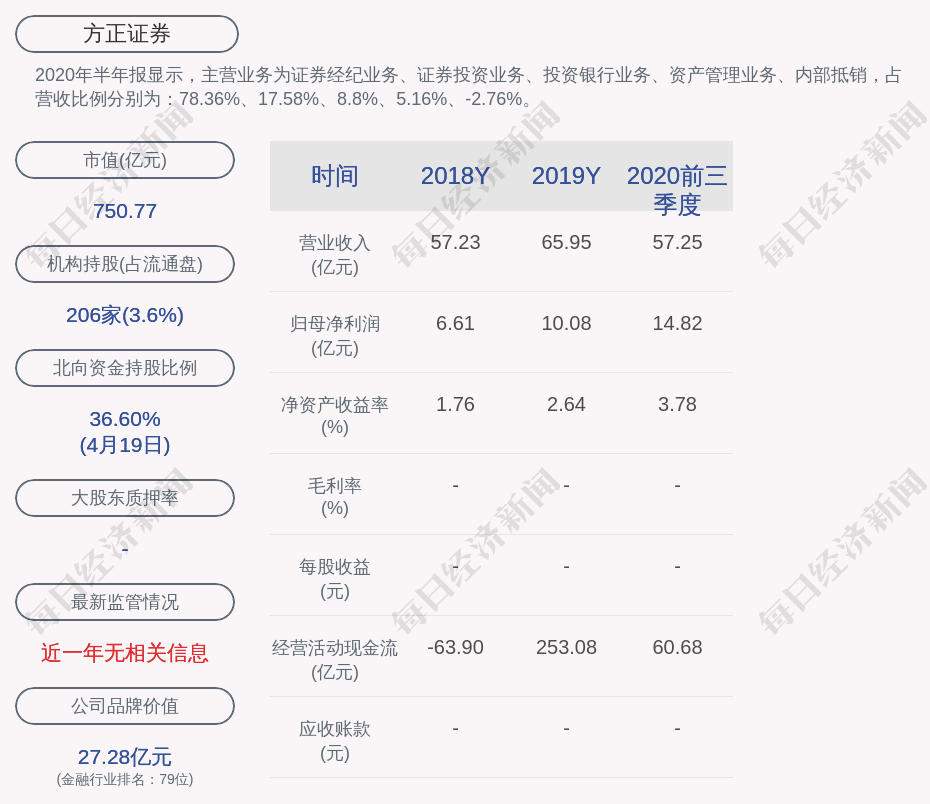Image resolution: width=930 pixels, height=804 pixels.
Task: Click the 方正证券 title pill
Action: click(127, 34)
